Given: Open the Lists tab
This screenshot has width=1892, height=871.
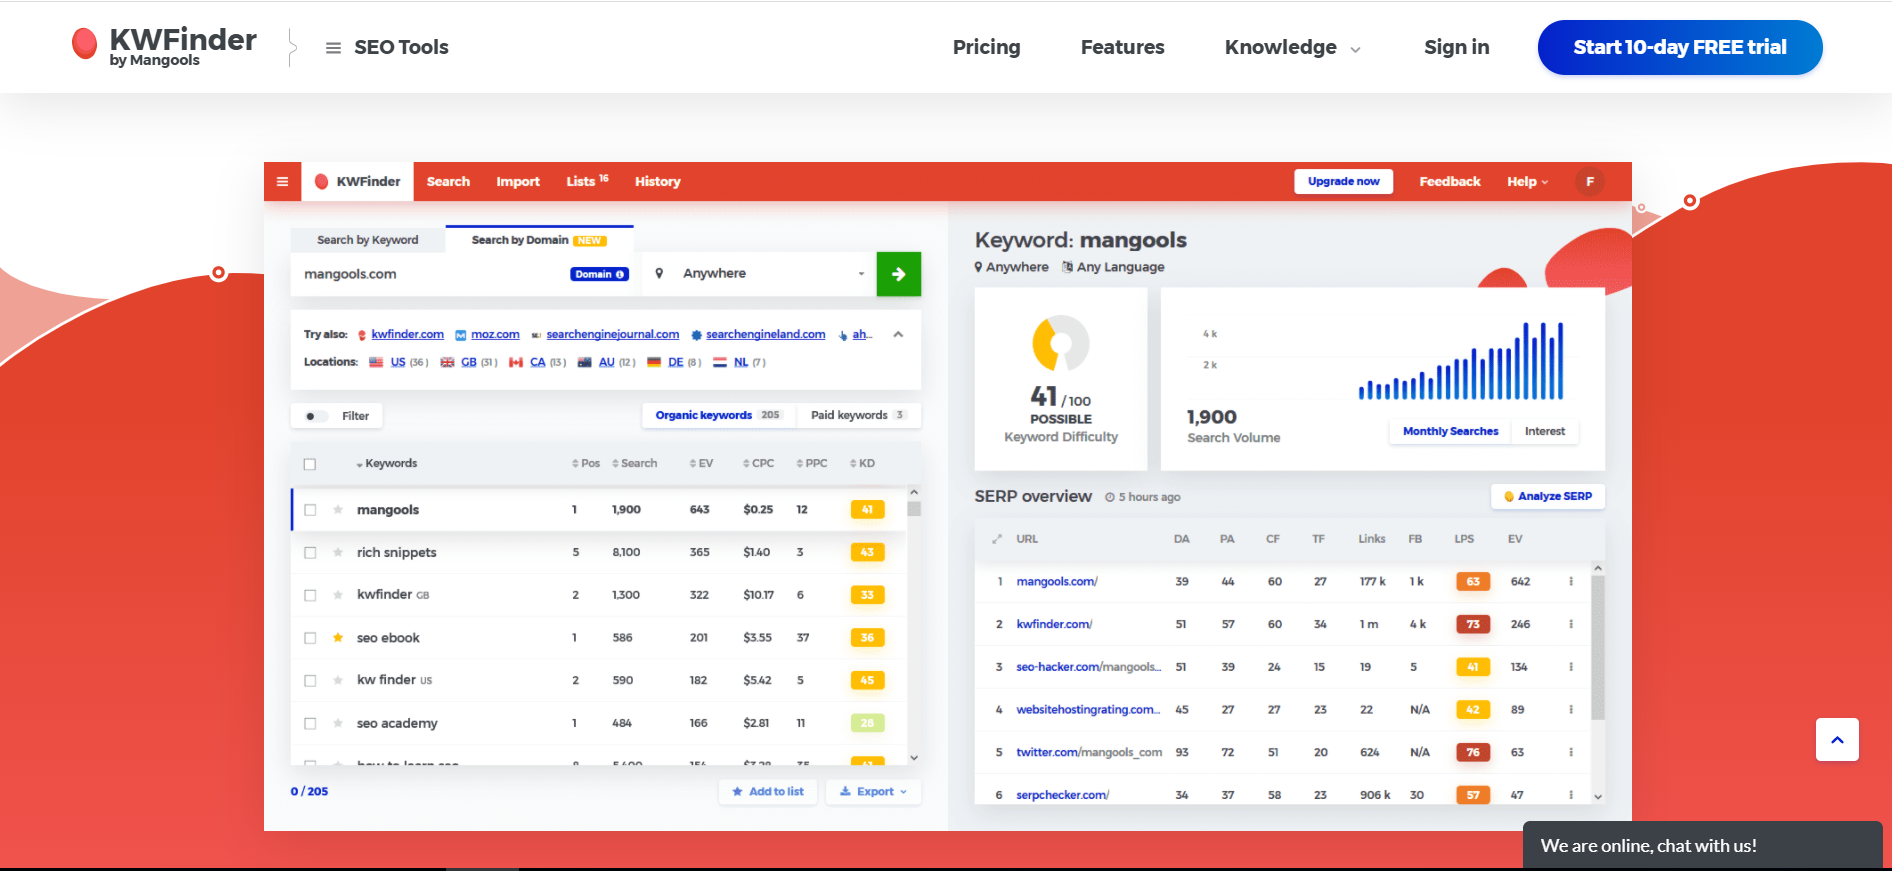Looking at the screenshot, I should (587, 181).
